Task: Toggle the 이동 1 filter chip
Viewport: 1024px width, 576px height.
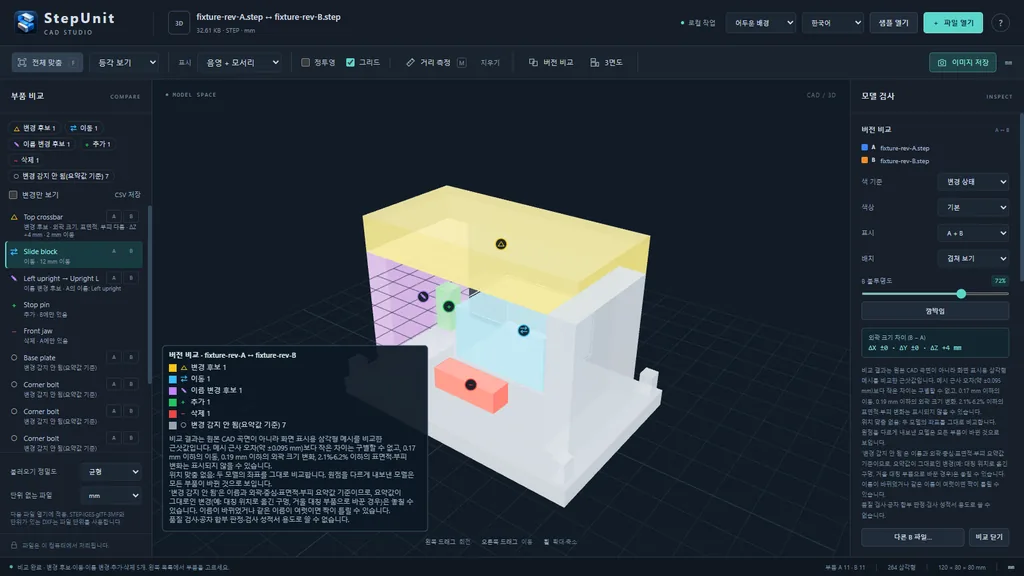Action: click(x=84, y=128)
